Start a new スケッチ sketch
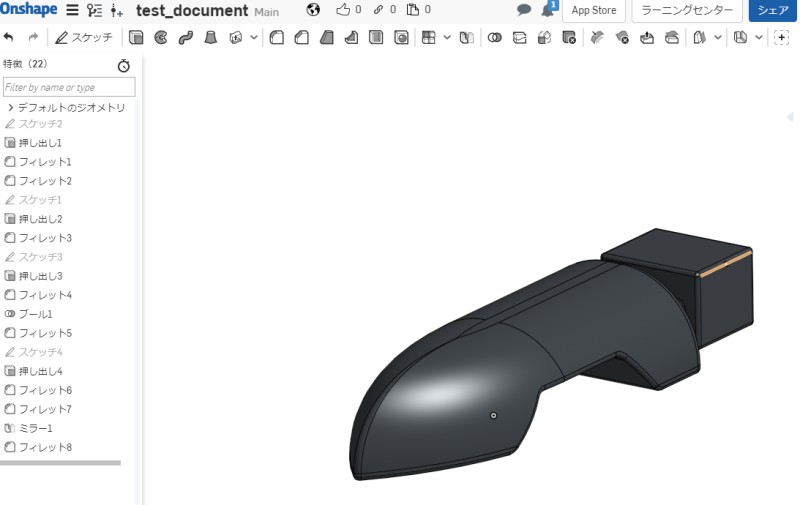 [x=84, y=37]
